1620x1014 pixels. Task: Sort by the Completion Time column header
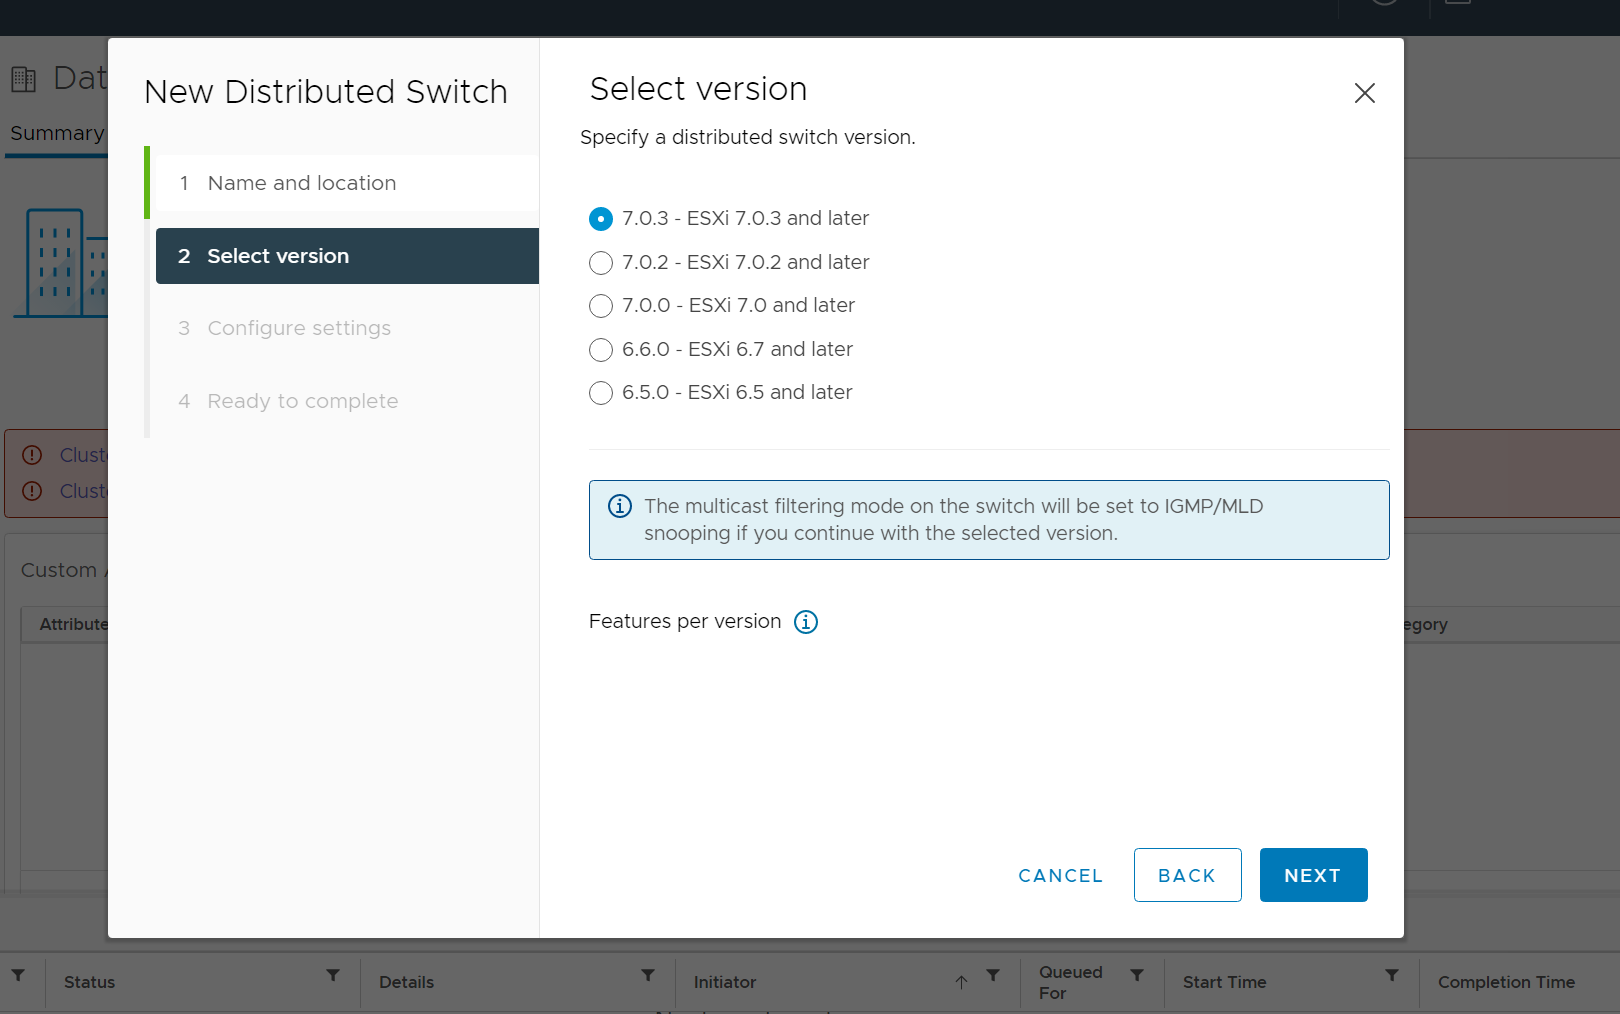[x=1506, y=982]
